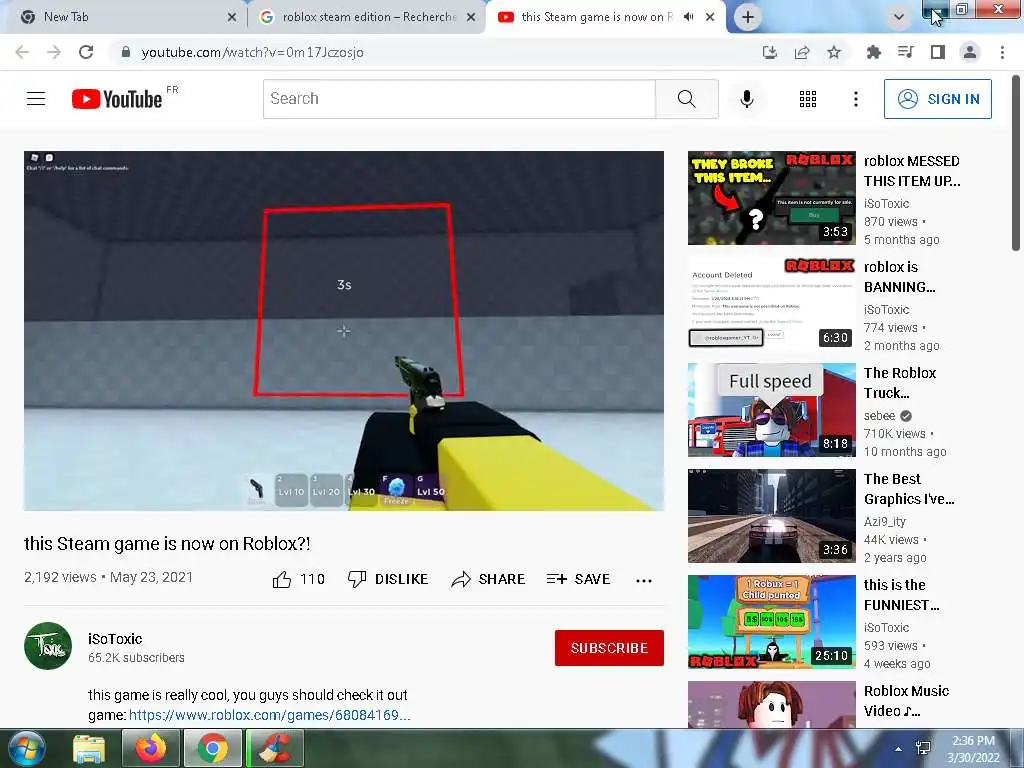Start voice search with microphone icon
Image resolution: width=1024 pixels, height=768 pixels.
coord(746,99)
